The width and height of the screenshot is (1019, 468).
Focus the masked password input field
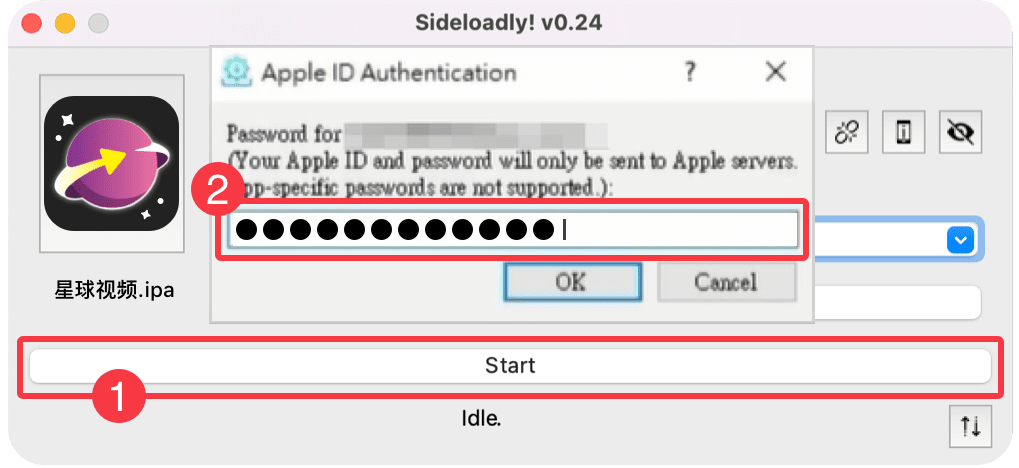(x=512, y=230)
